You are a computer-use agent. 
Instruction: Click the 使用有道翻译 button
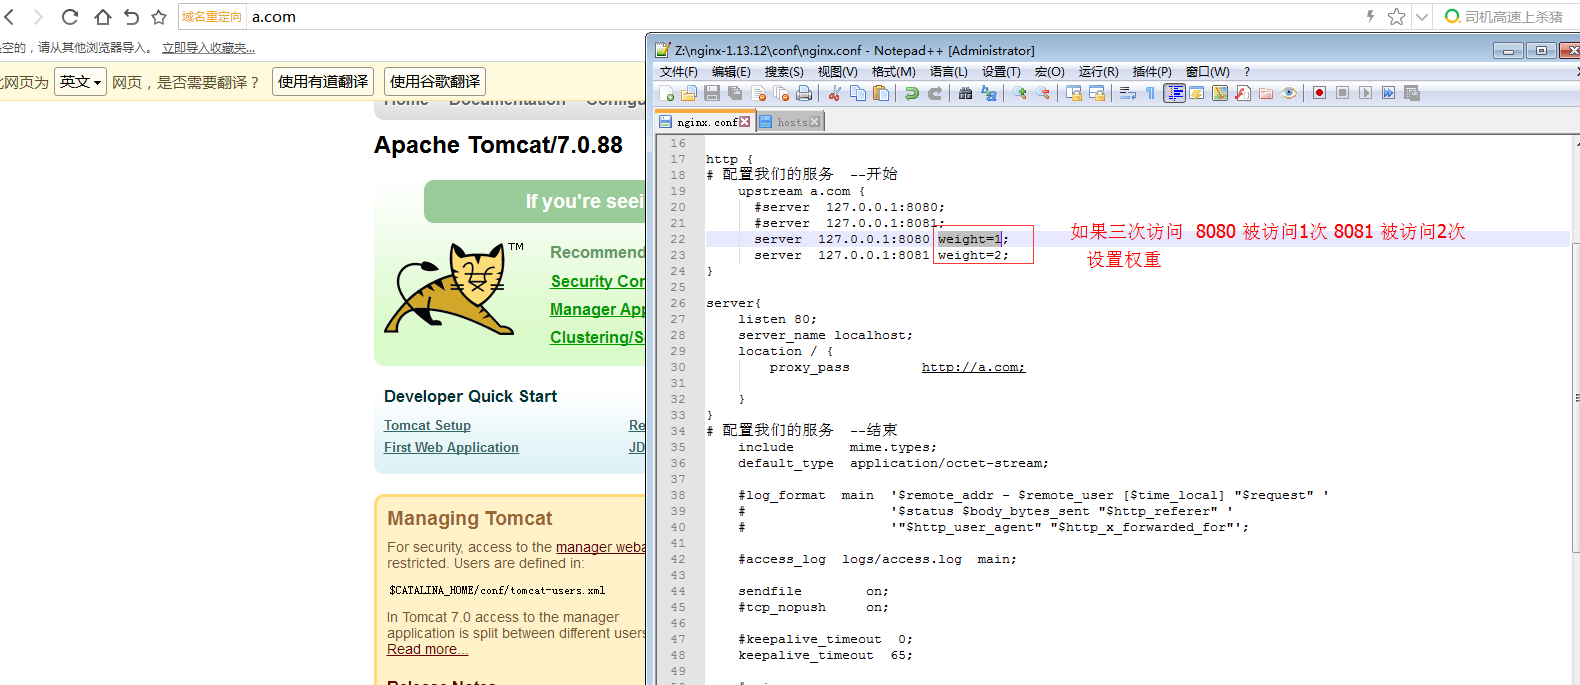tap(323, 82)
